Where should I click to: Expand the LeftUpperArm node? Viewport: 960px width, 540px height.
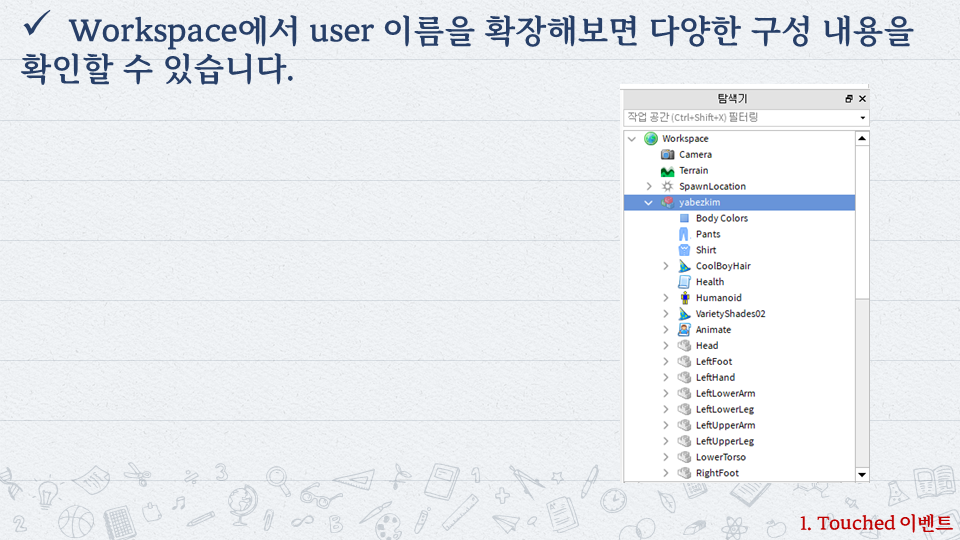click(x=666, y=425)
